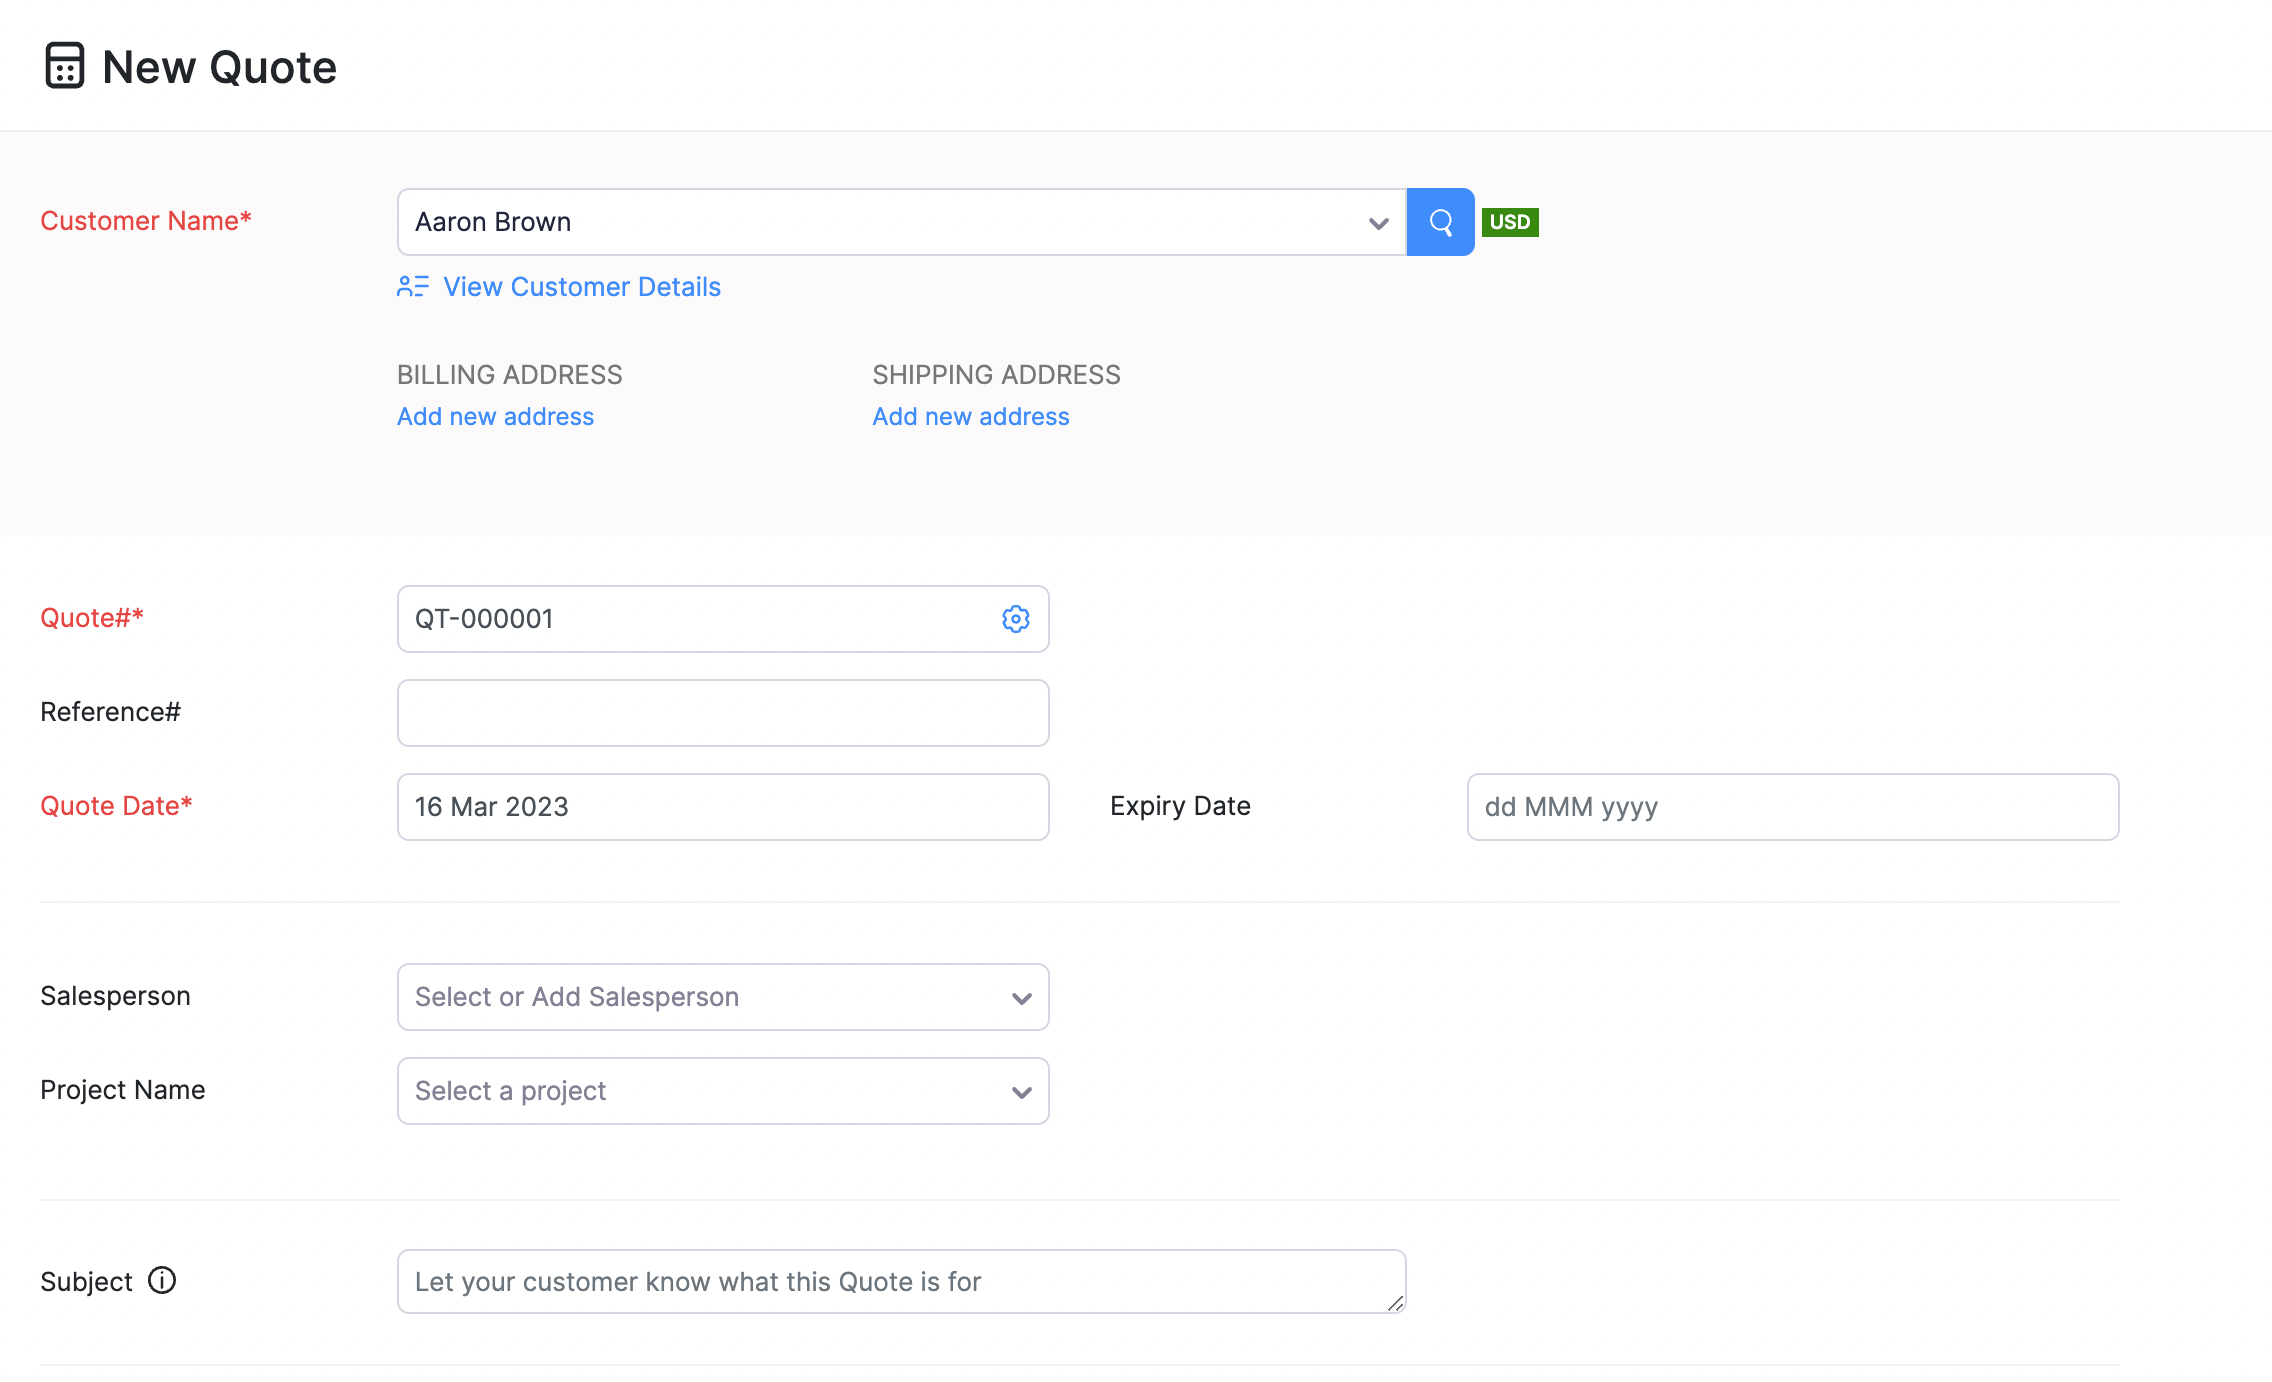Add new billing address
Screen dimensions: 2272x1382
(x=495, y=417)
